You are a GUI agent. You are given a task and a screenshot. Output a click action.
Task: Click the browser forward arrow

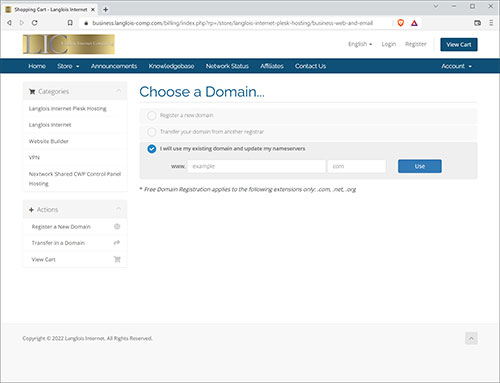[22, 23]
